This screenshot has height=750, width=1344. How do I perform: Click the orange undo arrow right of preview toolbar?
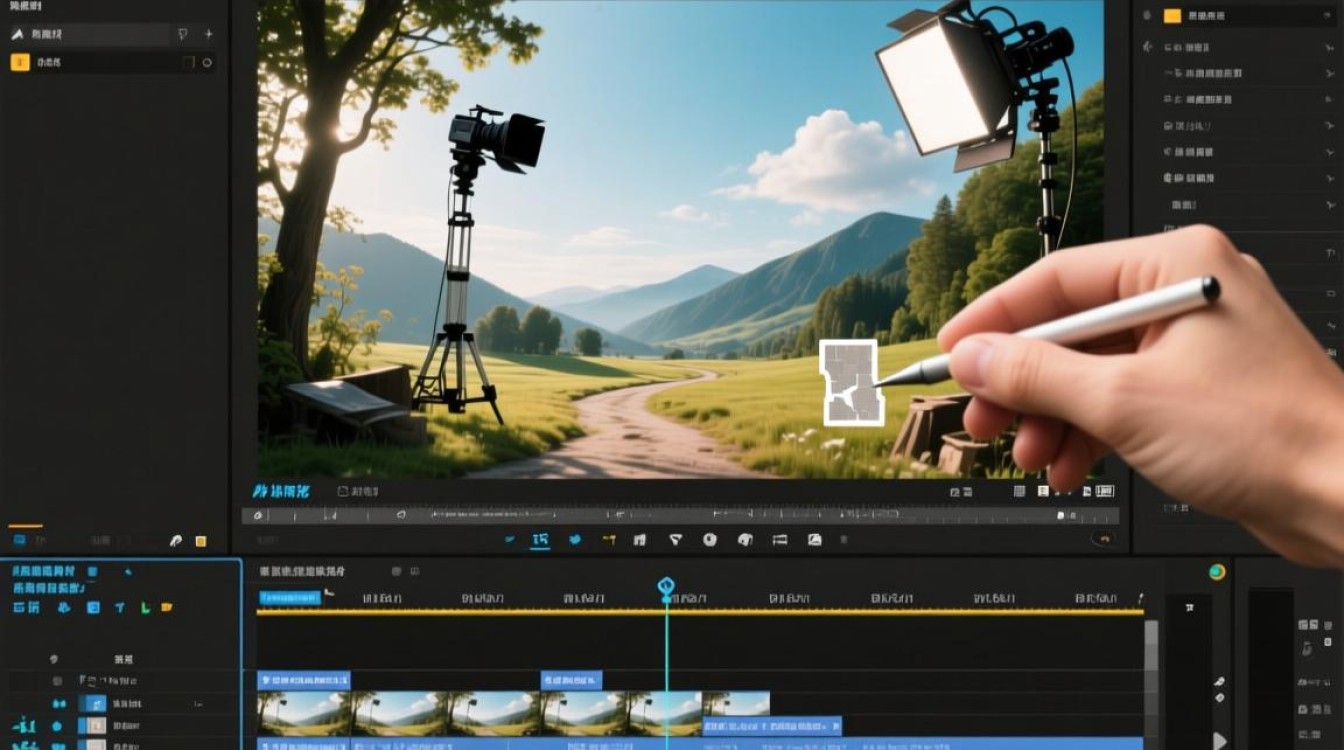coord(1105,539)
